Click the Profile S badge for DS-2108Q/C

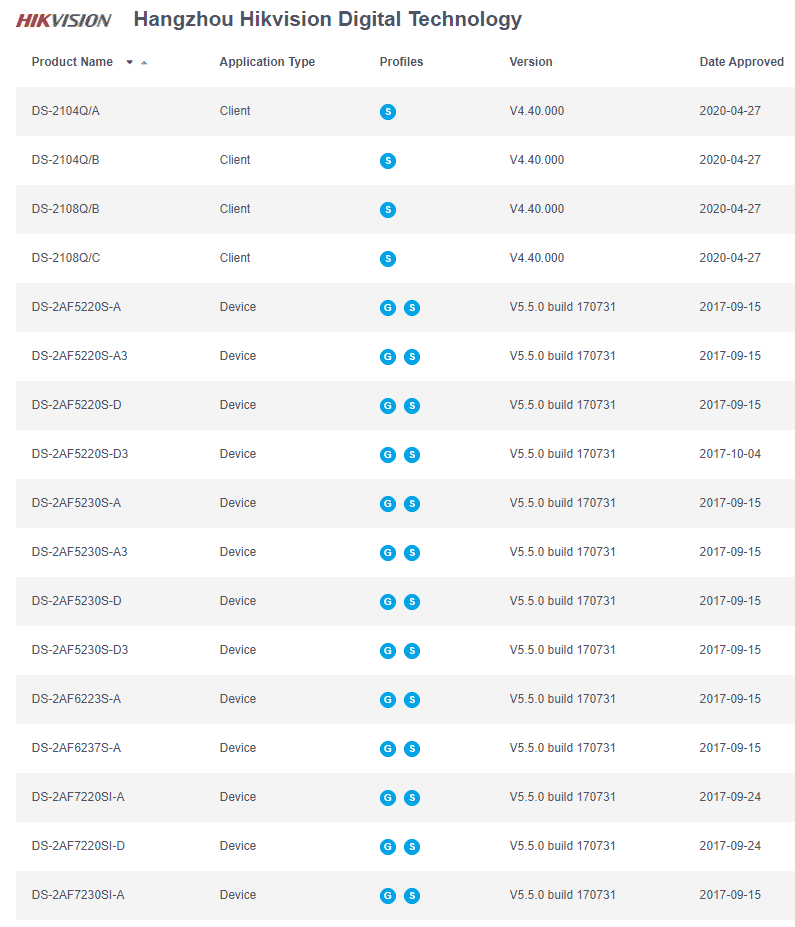(388, 259)
